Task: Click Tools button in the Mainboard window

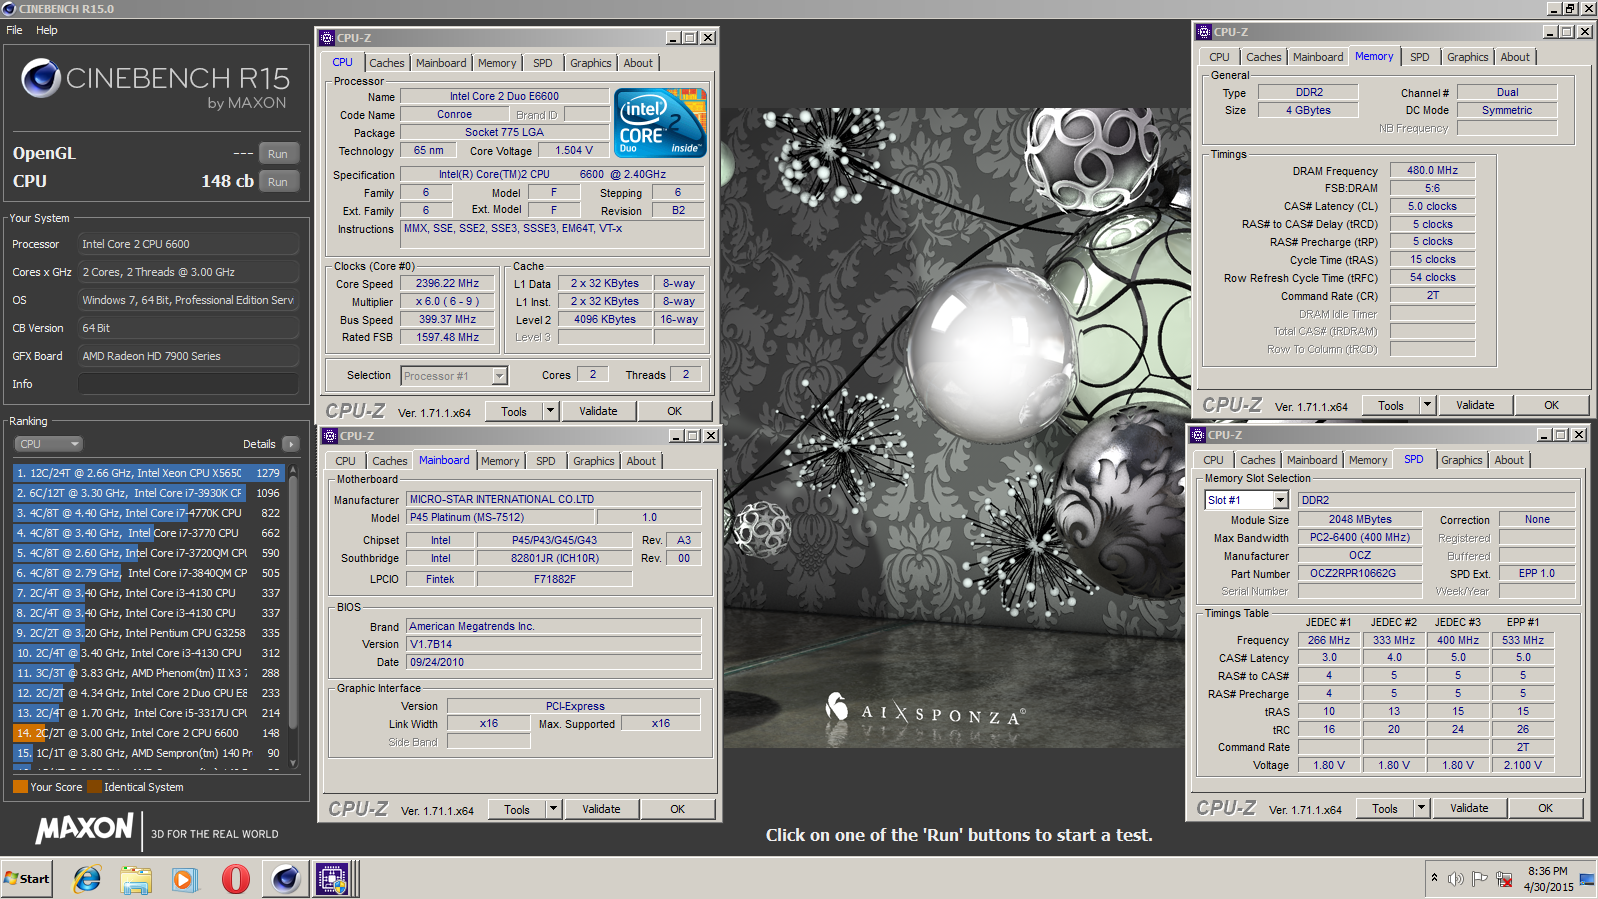Action: point(517,809)
